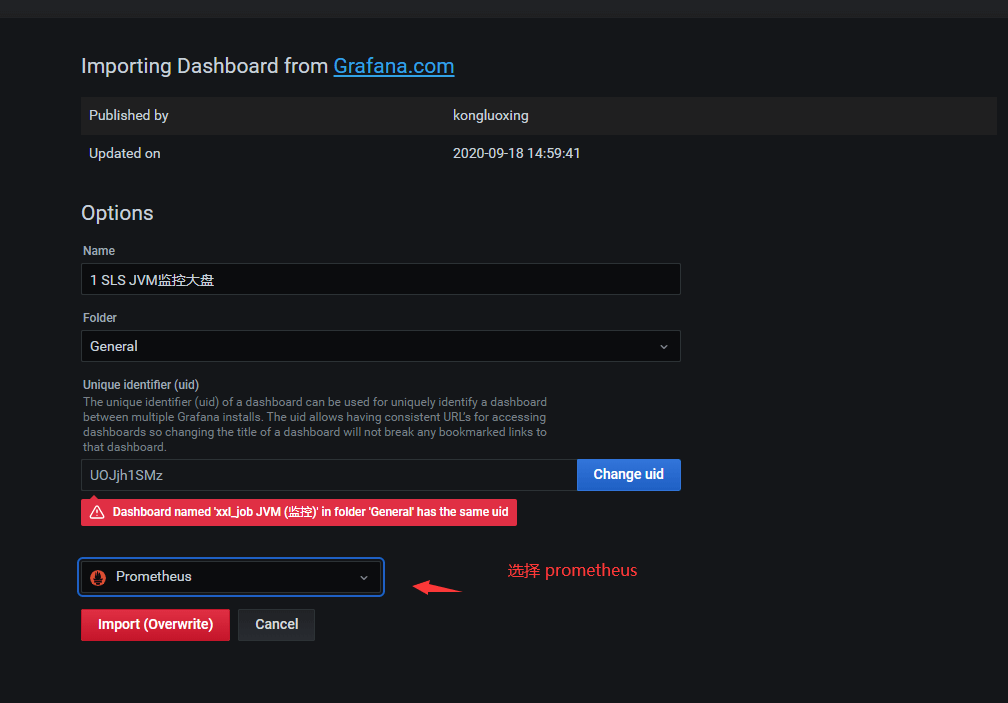The image size is (1008, 703).
Task: Click the 'Unique identifier (uid)' label
Action: tap(141, 385)
